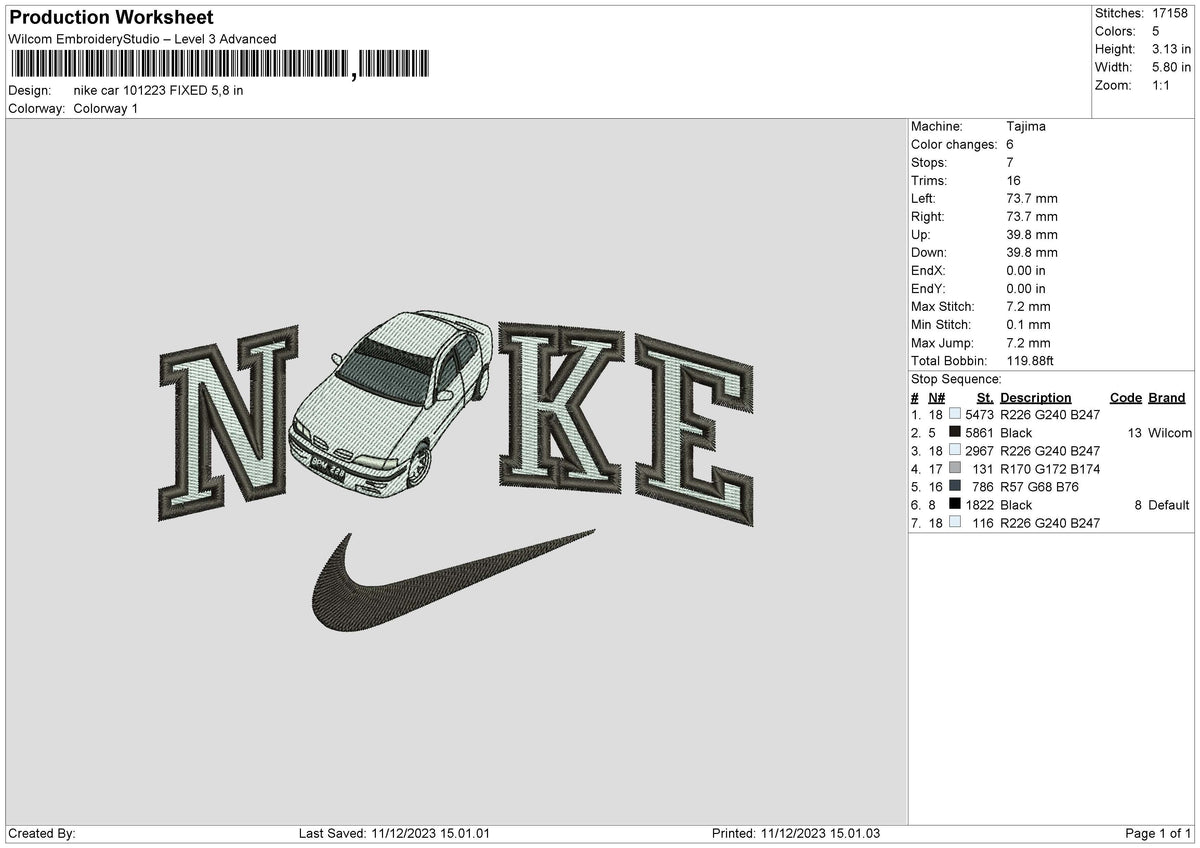
Task: Click the black swatch in stop 6 row
Action: coord(955,505)
